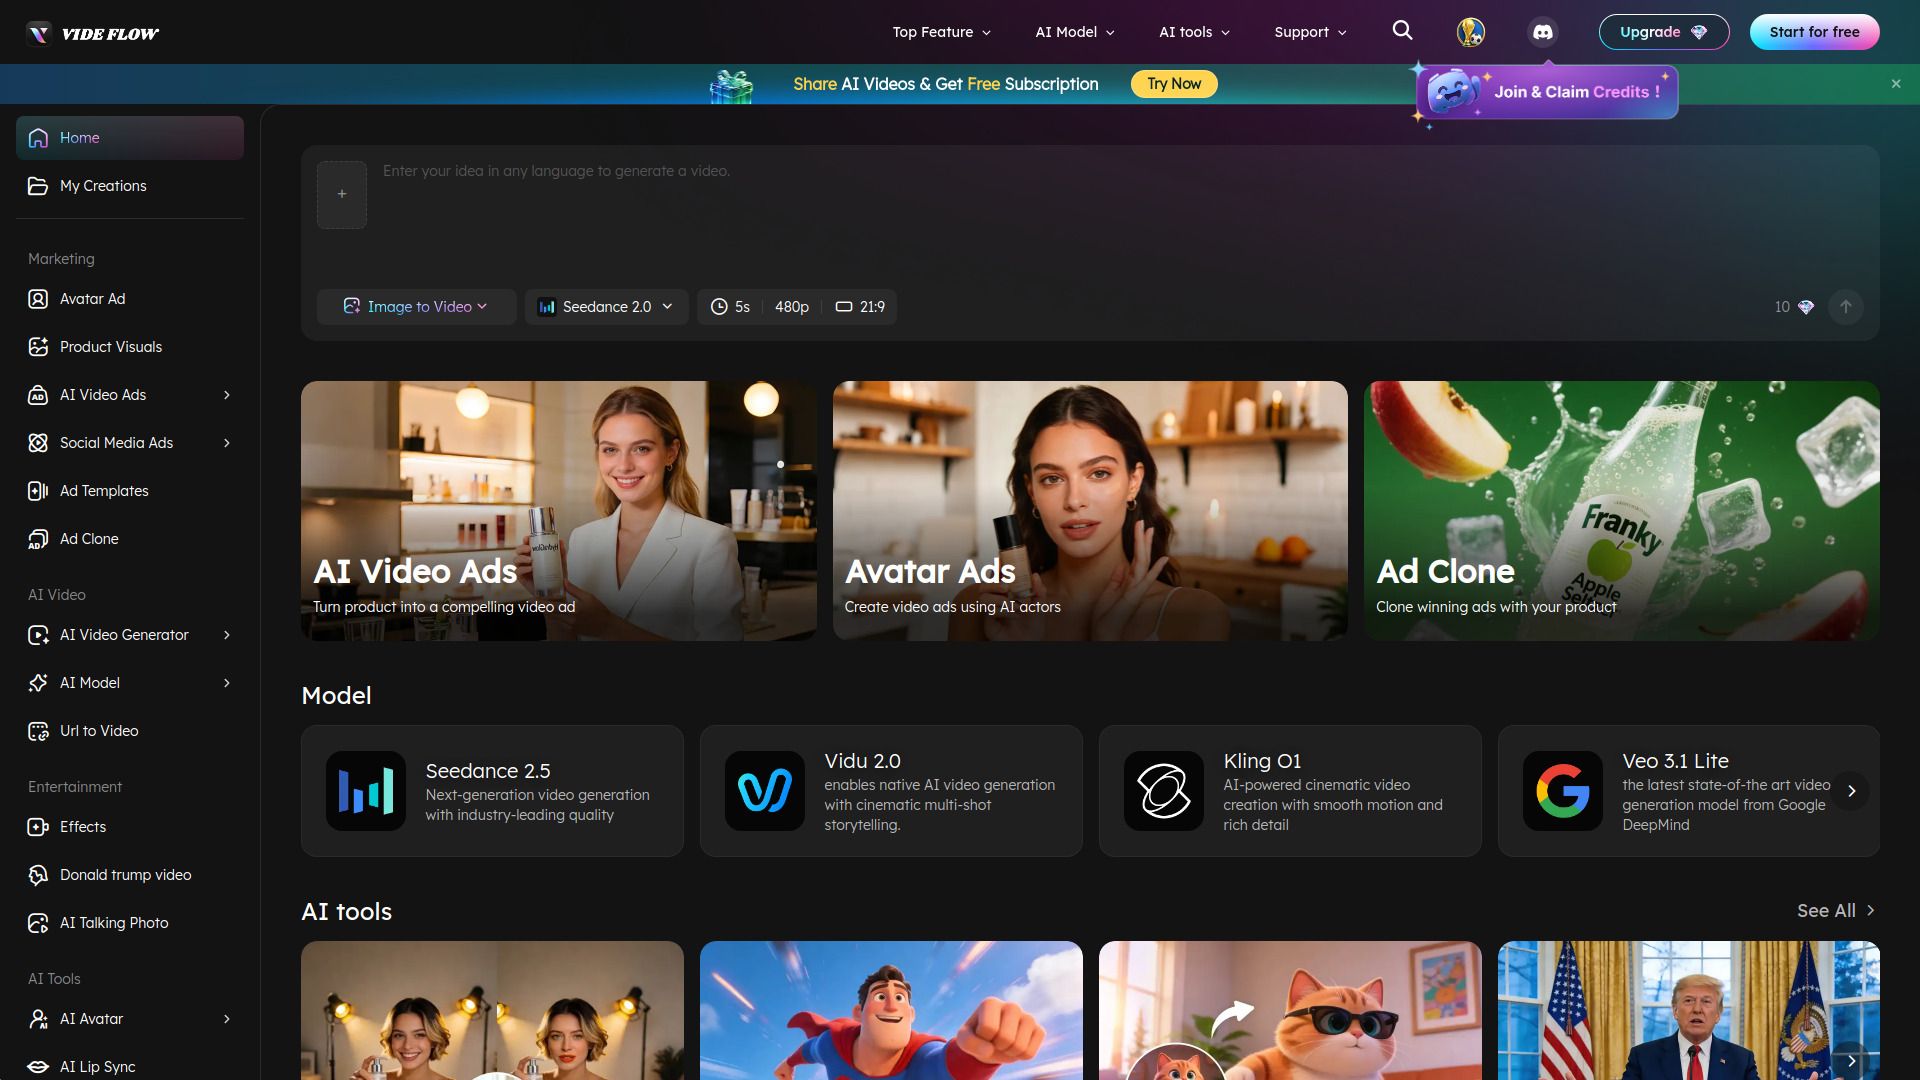Expand the Seedance 2.0 model selector

[606, 307]
